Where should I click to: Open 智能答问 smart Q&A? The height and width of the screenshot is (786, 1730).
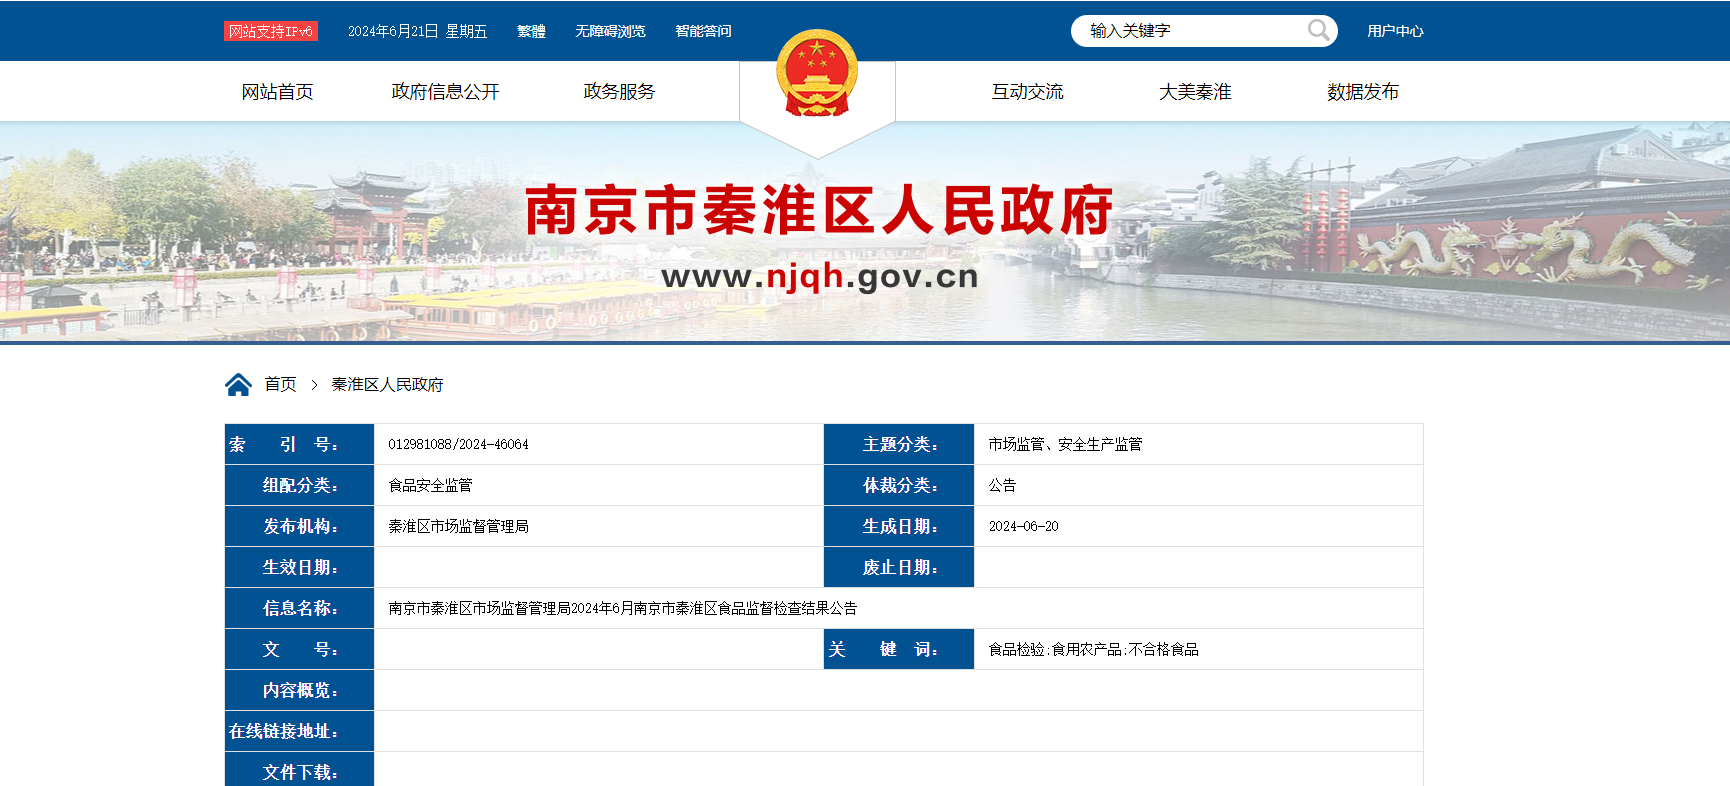pyautogui.click(x=703, y=31)
